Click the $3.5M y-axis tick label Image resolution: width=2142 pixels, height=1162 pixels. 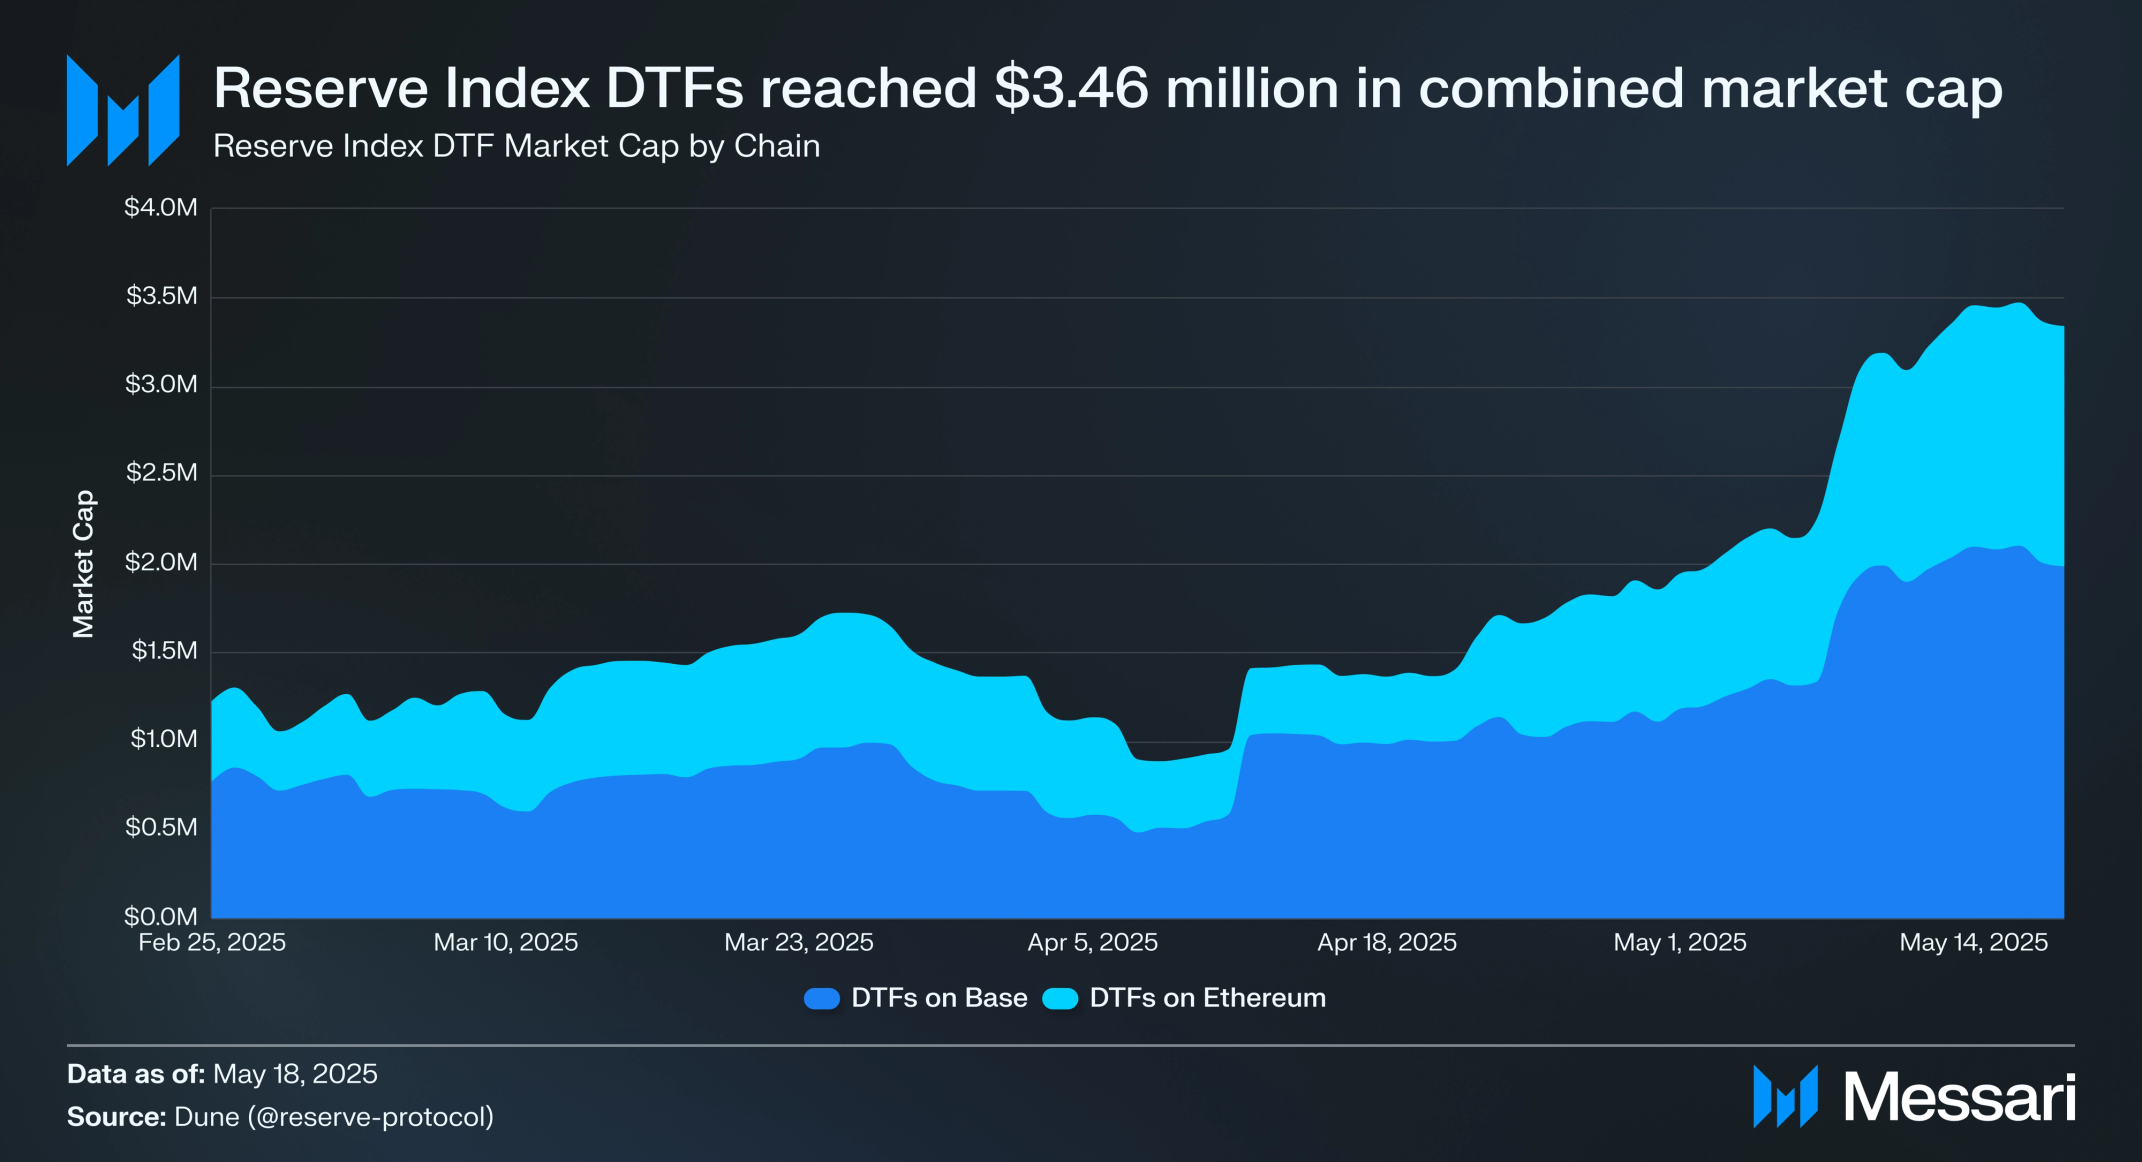[x=162, y=296]
